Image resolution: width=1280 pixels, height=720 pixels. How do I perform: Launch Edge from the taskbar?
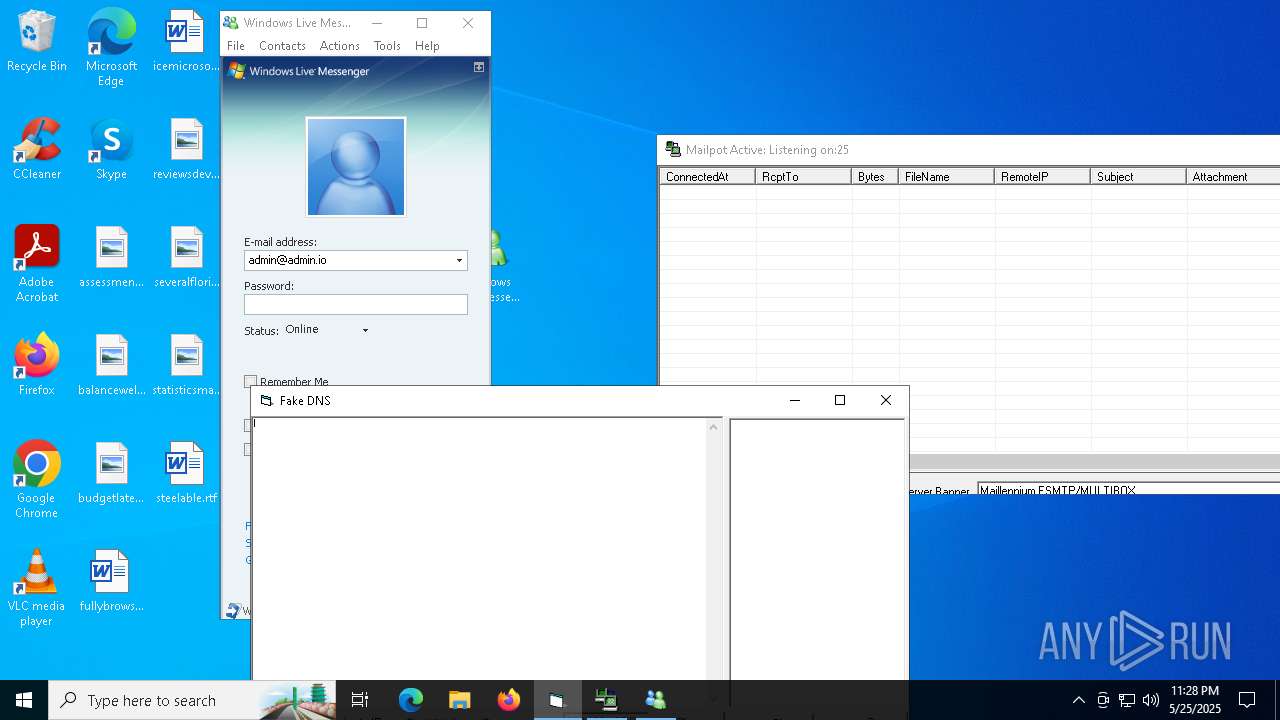coord(411,700)
